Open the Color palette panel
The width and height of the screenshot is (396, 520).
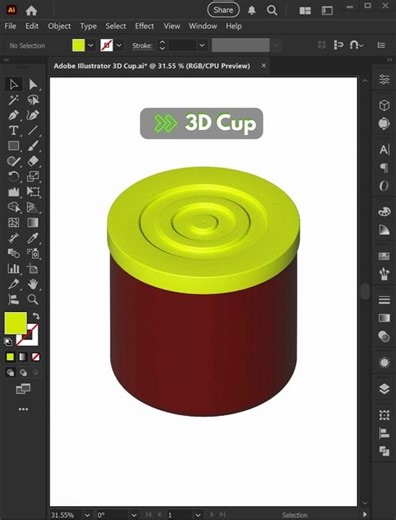(384, 211)
